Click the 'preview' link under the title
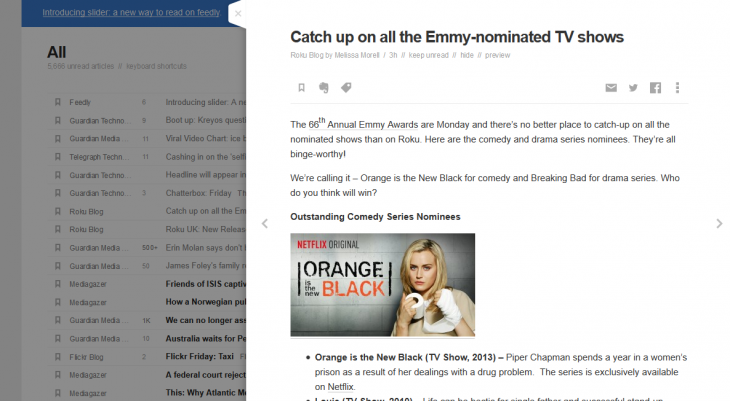 click(x=498, y=55)
